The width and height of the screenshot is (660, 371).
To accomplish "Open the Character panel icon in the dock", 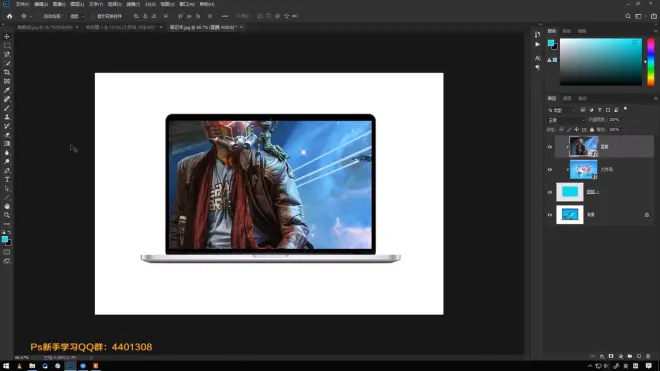I will tap(538, 58).
